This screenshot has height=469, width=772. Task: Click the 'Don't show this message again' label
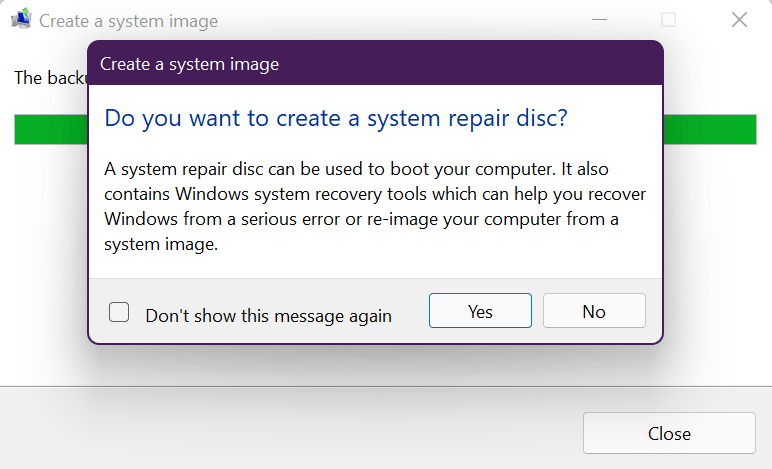coord(268,315)
